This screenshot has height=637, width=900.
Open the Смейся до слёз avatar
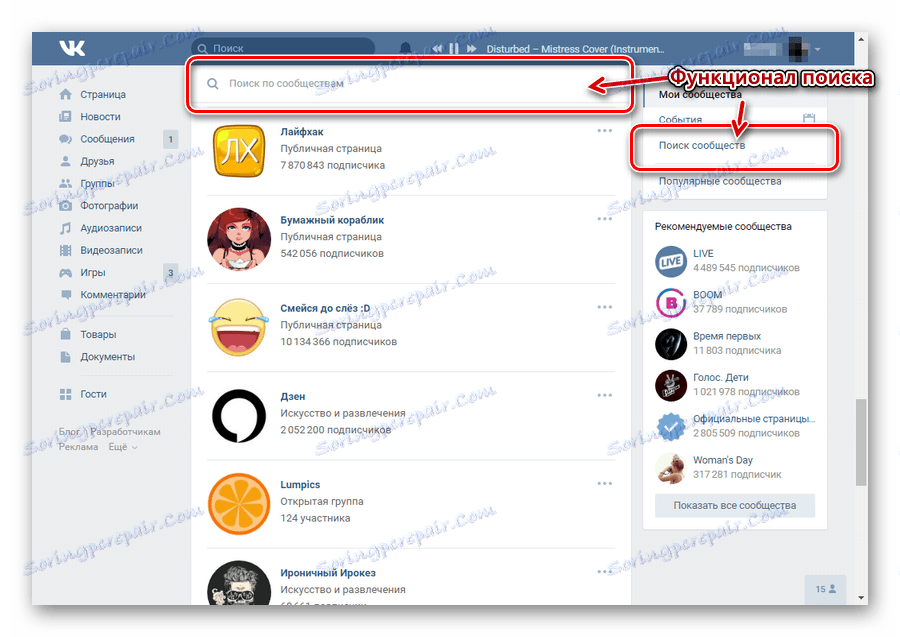click(x=239, y=327)
